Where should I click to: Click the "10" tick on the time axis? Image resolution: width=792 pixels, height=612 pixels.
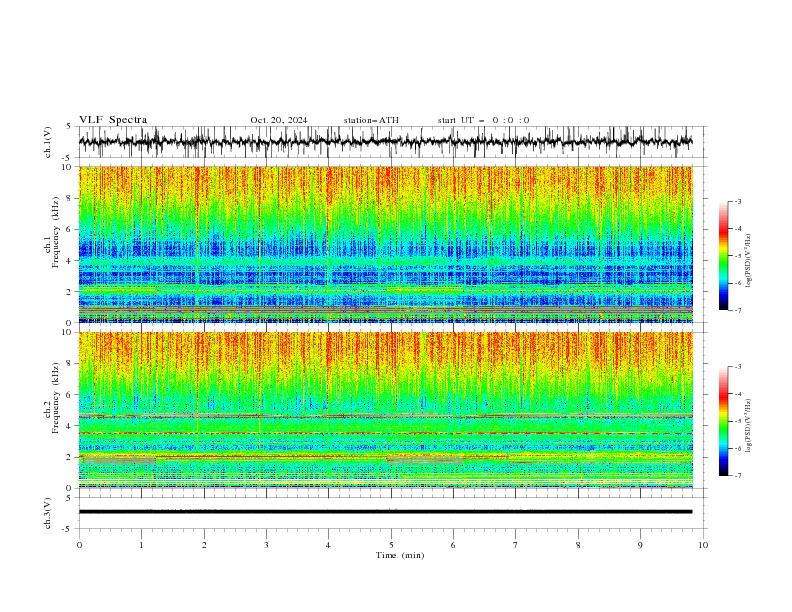(x=703, y=545)
